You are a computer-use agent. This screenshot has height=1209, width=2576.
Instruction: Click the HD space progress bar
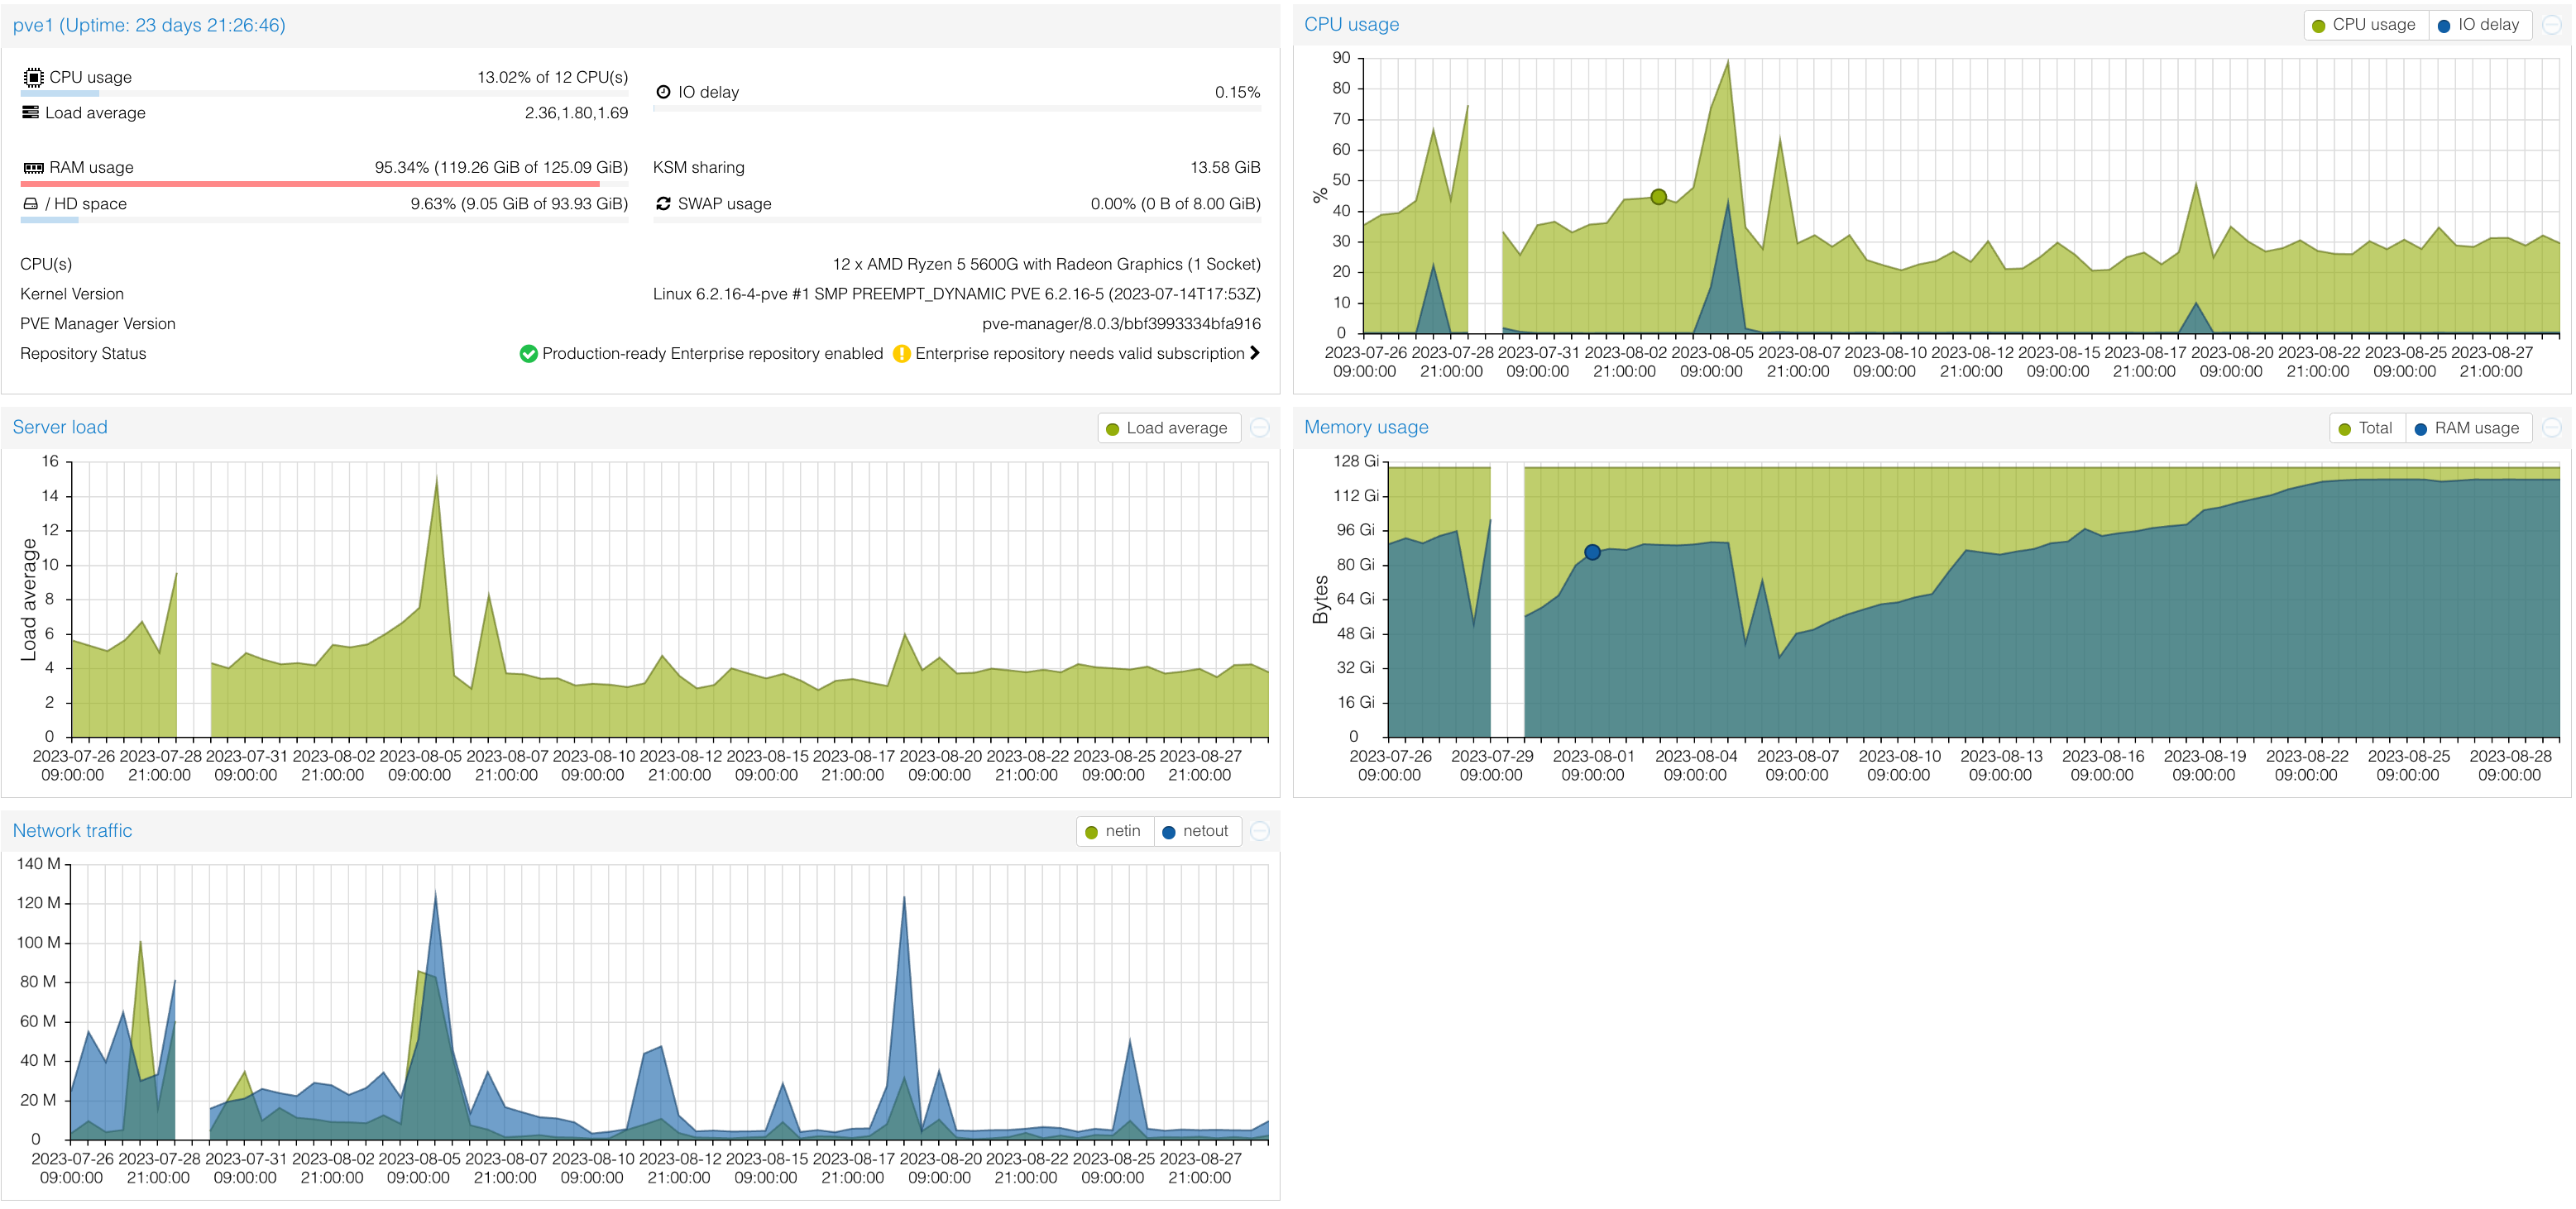325,220
